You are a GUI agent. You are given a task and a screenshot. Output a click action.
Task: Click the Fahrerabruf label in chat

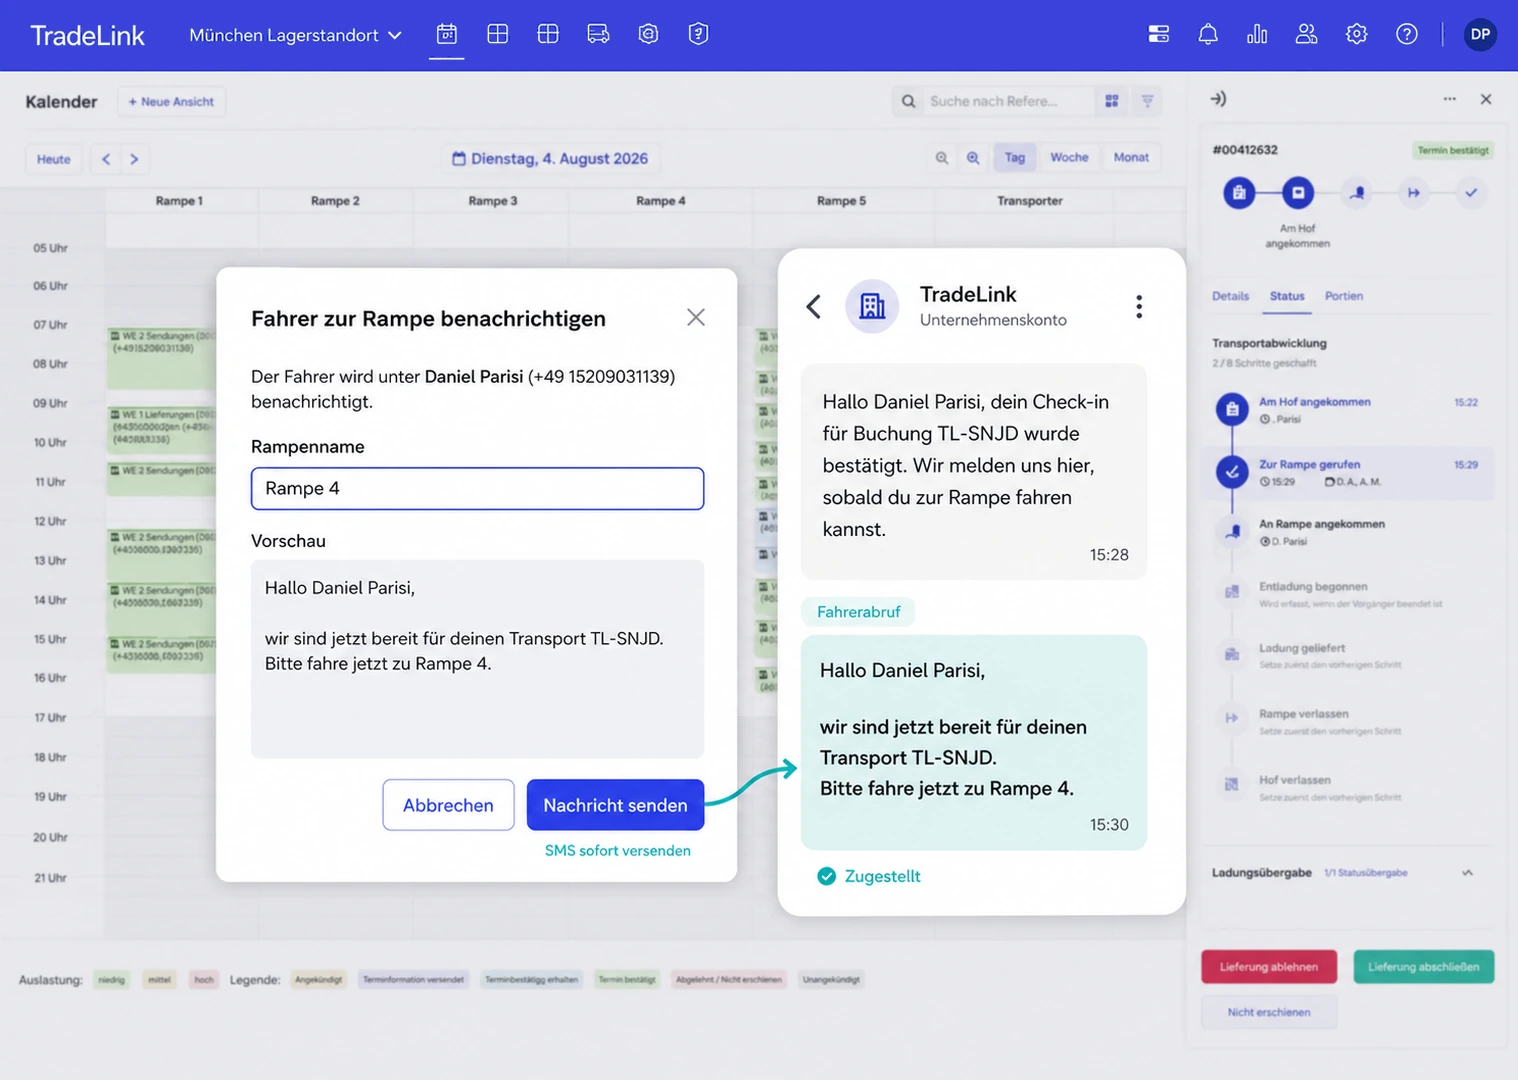coord(858,612)
